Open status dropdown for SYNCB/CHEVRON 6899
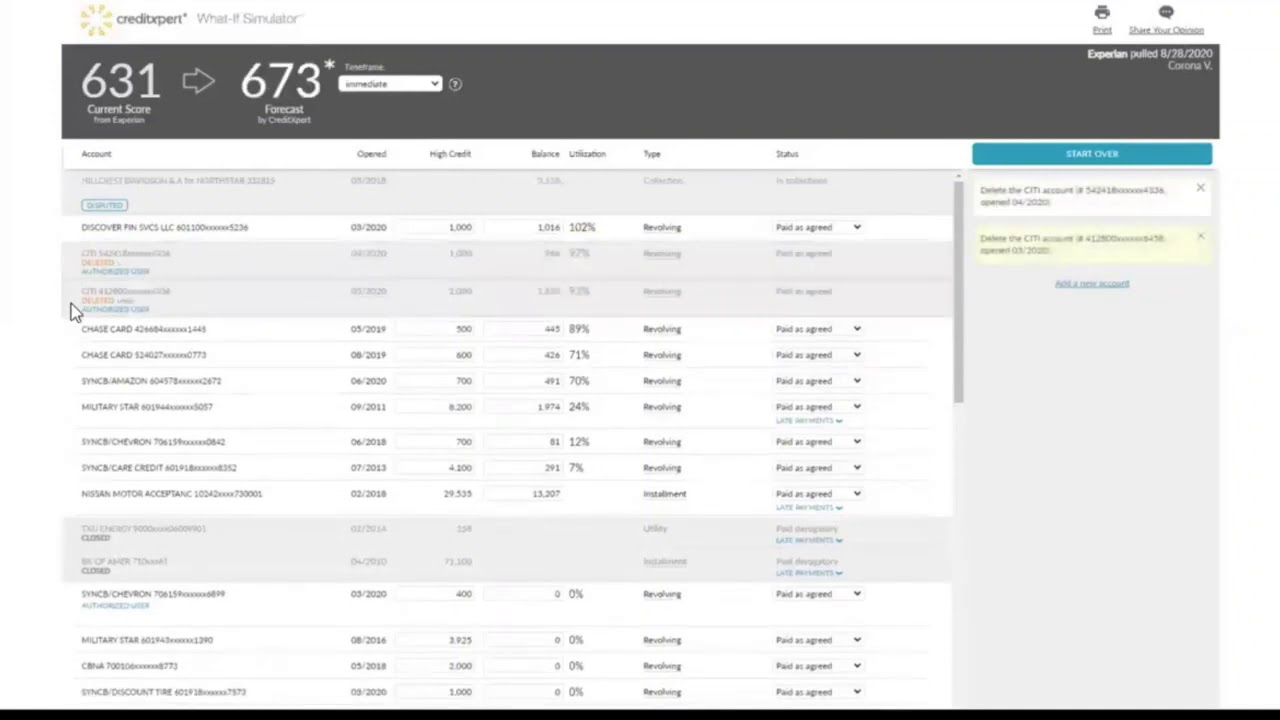The height and width of the screenshot is (720, 1280). 818,594
